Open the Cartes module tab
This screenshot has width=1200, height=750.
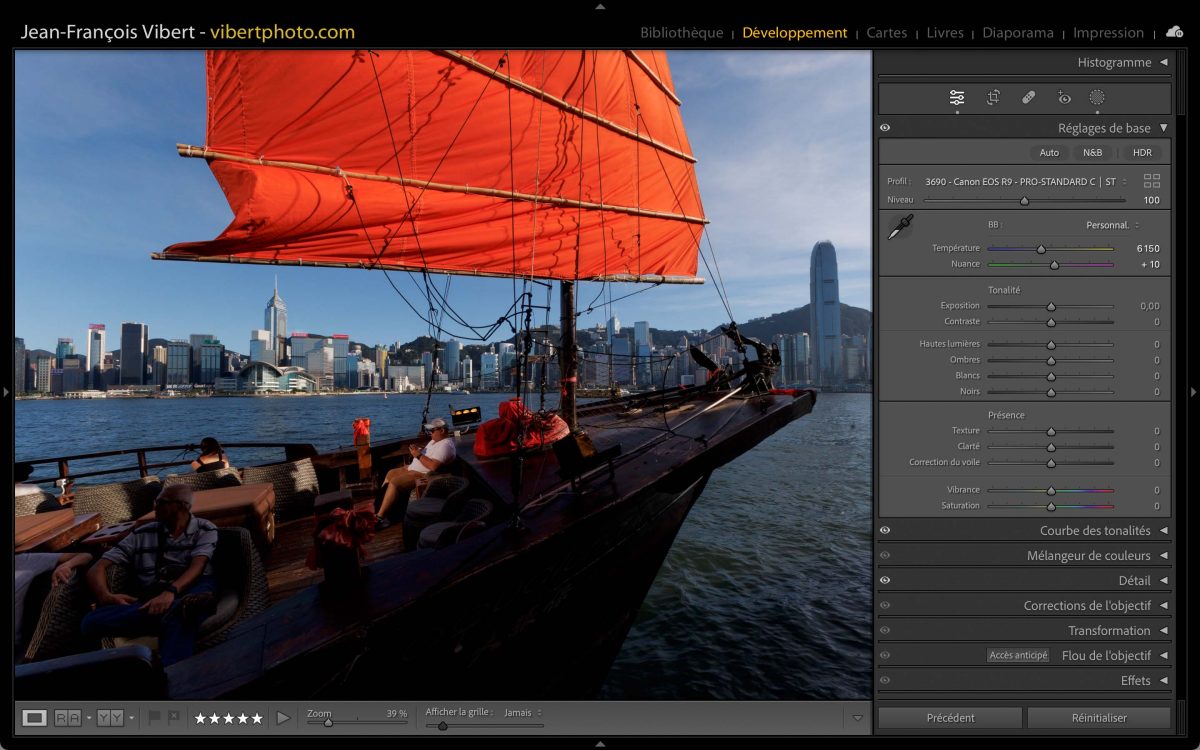[886, 33]
